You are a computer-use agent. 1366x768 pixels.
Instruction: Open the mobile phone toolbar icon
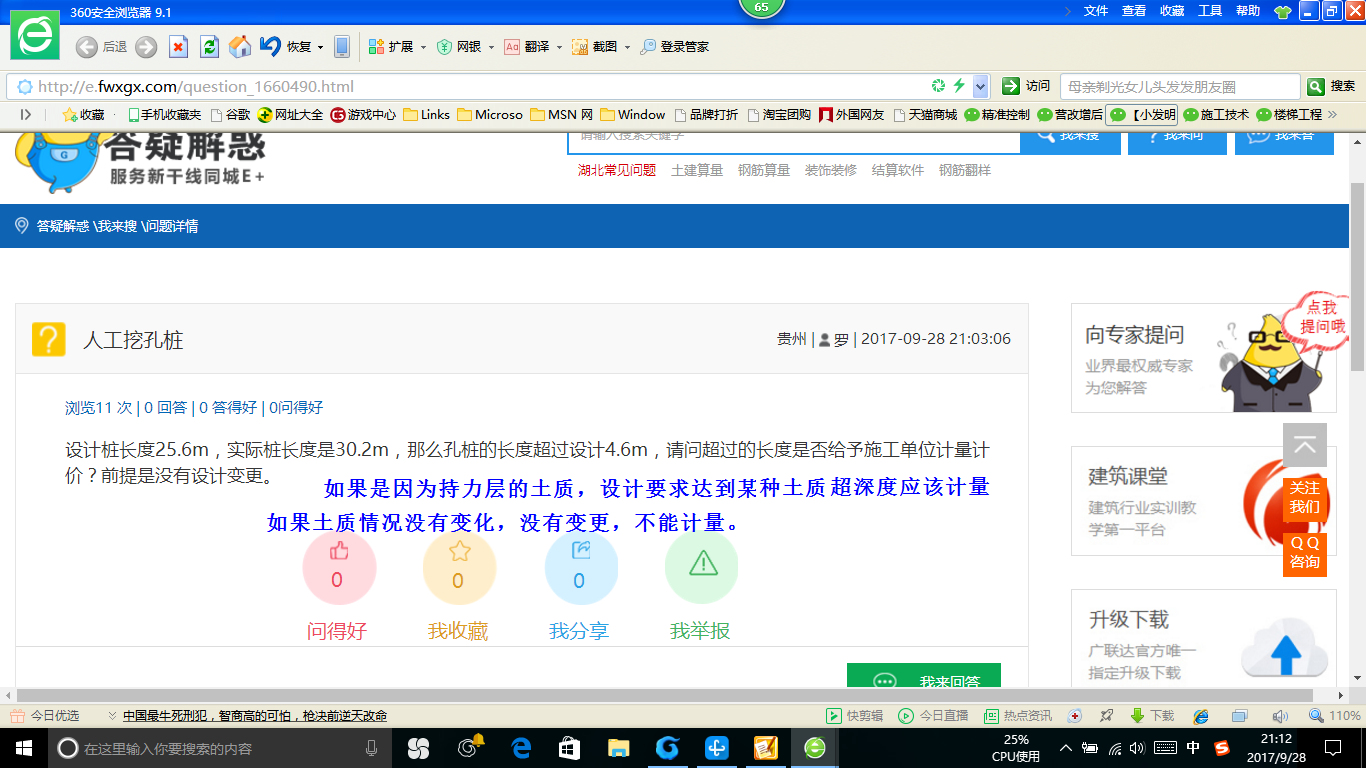pyautogui.click(x=342, y=47)
